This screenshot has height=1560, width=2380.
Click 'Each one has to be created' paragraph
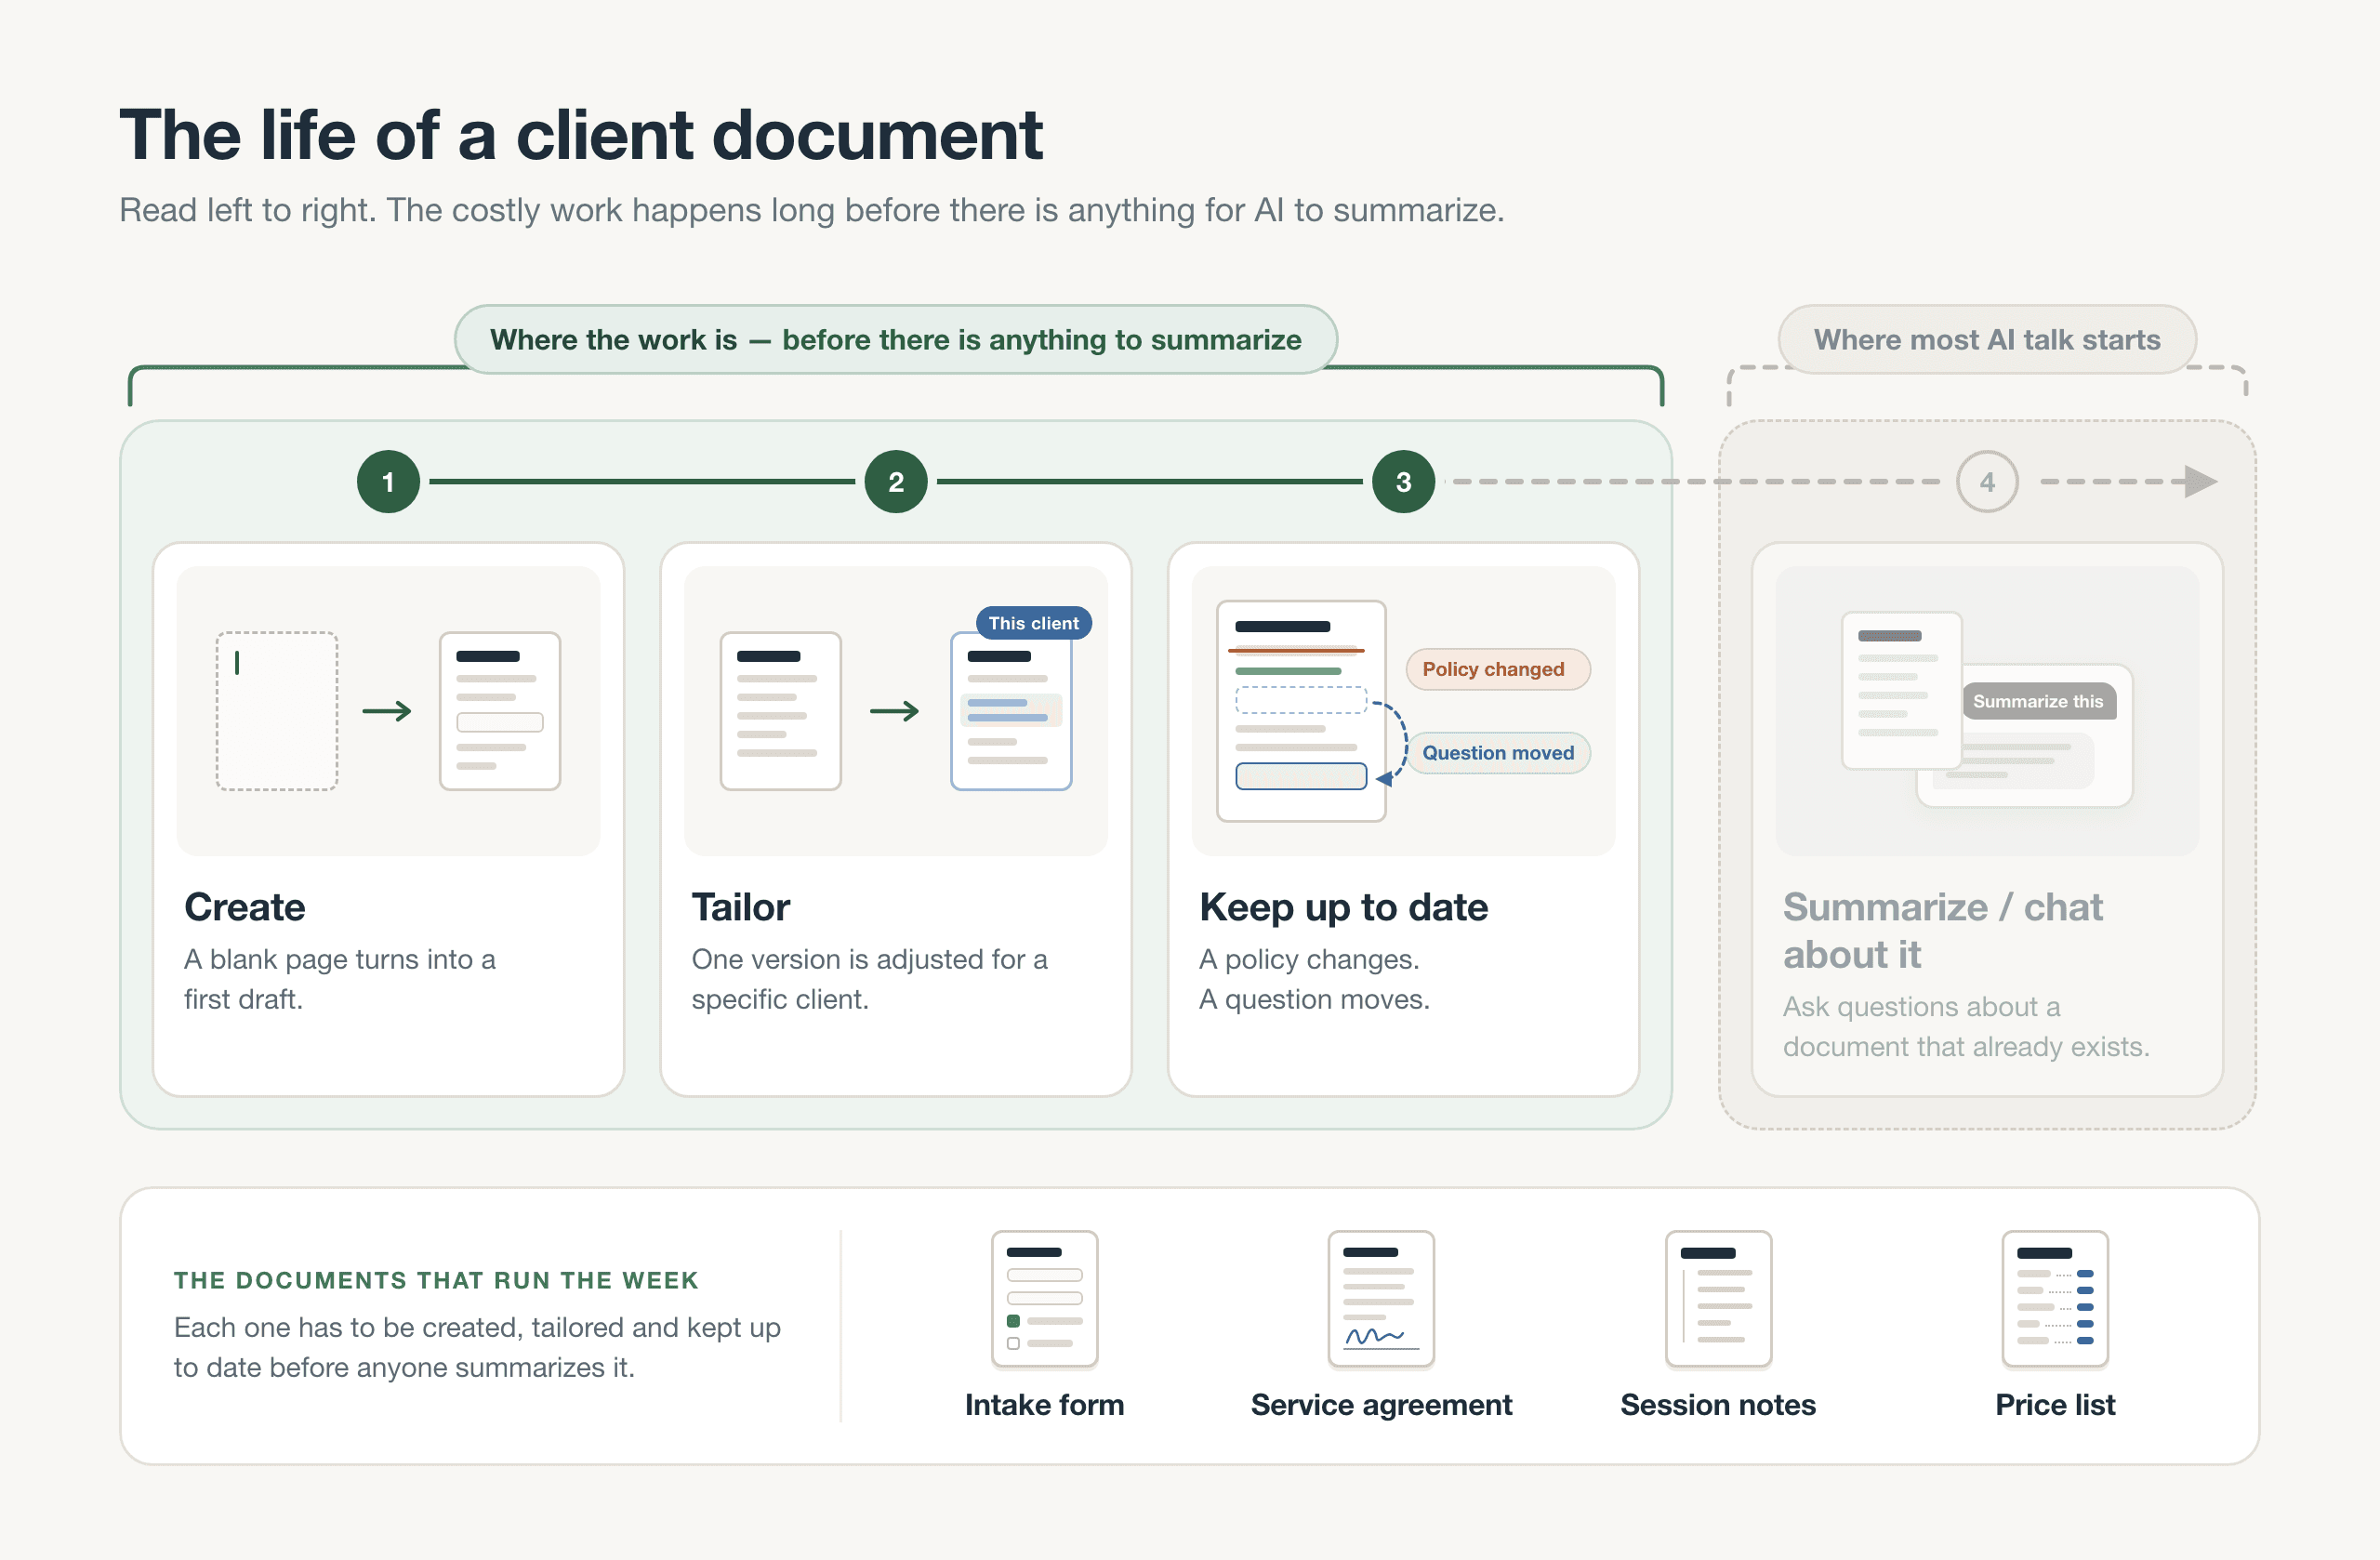(x=477, y=1347)
